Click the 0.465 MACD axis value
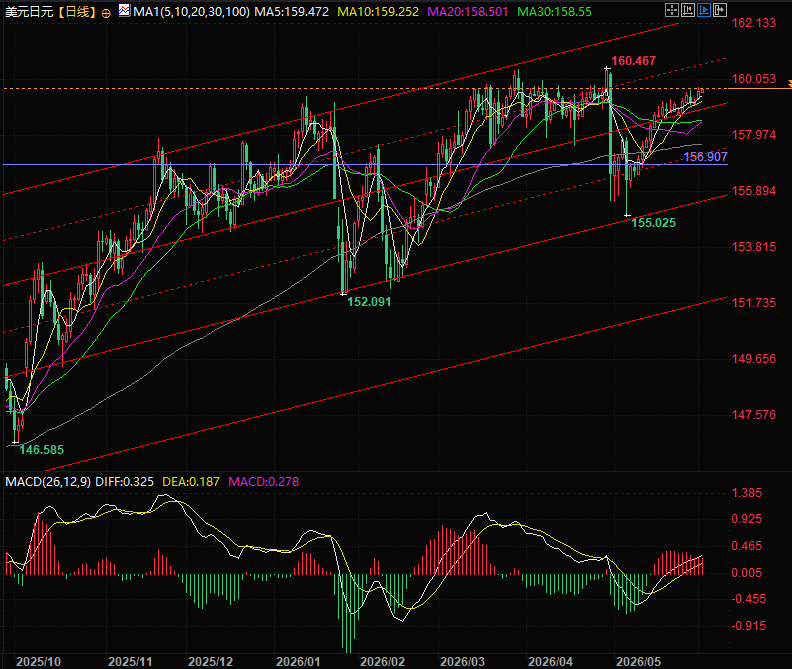The height and width of the screenshot is (669, 792). pyautogui.click(x=747, y=546)
